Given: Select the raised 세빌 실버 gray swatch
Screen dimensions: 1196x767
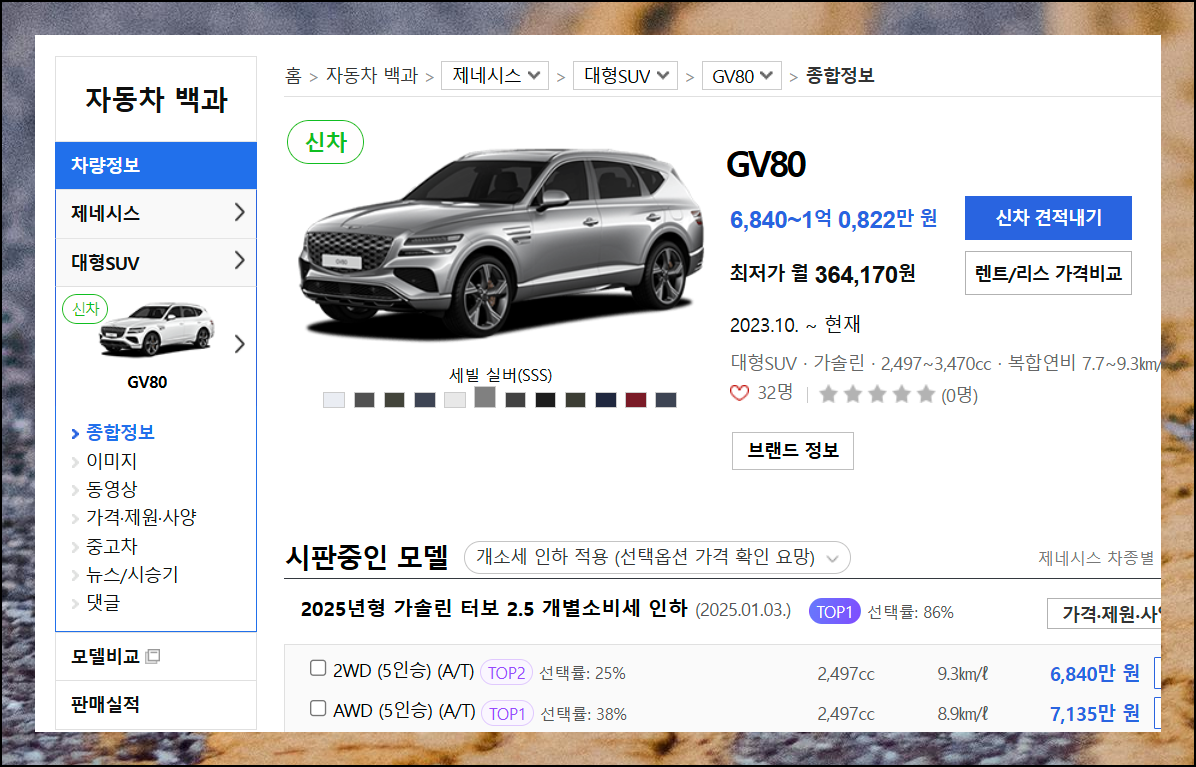Looking at the screenshot, I should coord(485,397).
